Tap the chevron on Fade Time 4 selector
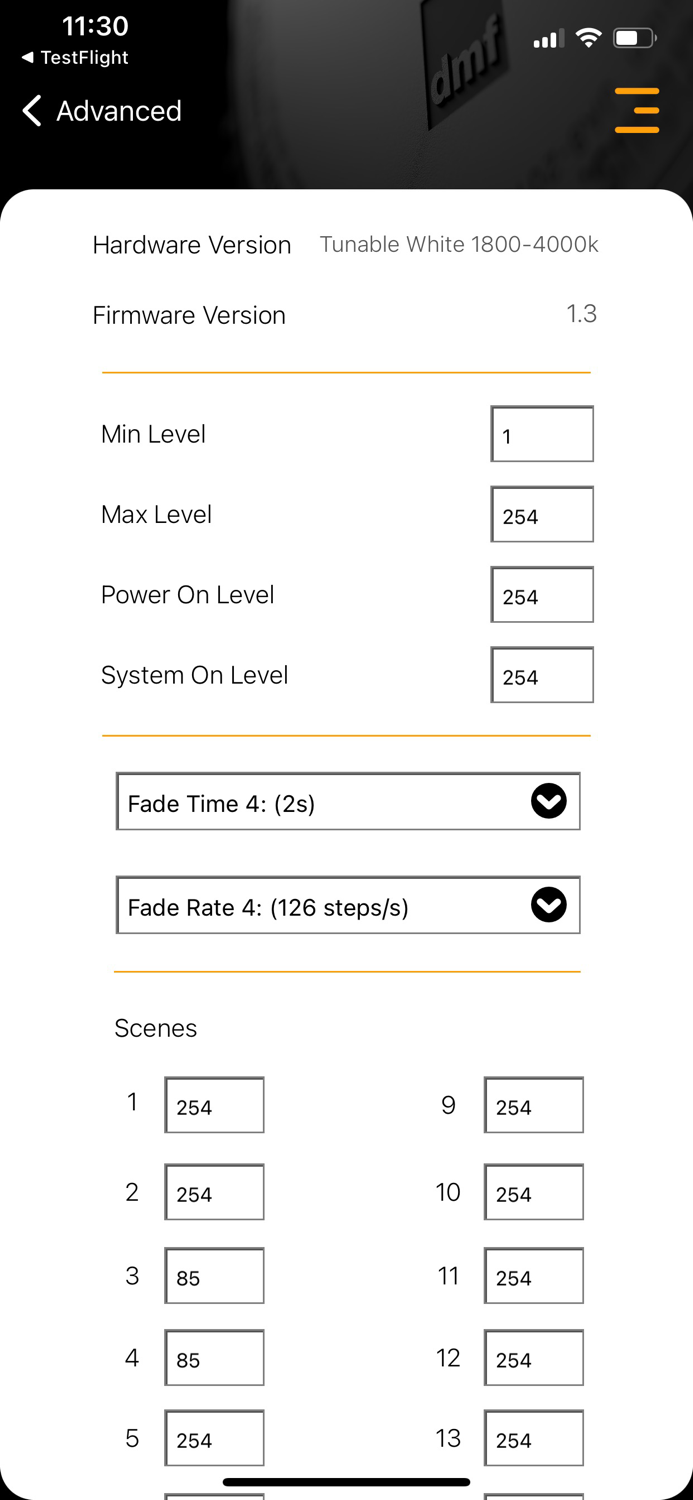 [548, 801]
